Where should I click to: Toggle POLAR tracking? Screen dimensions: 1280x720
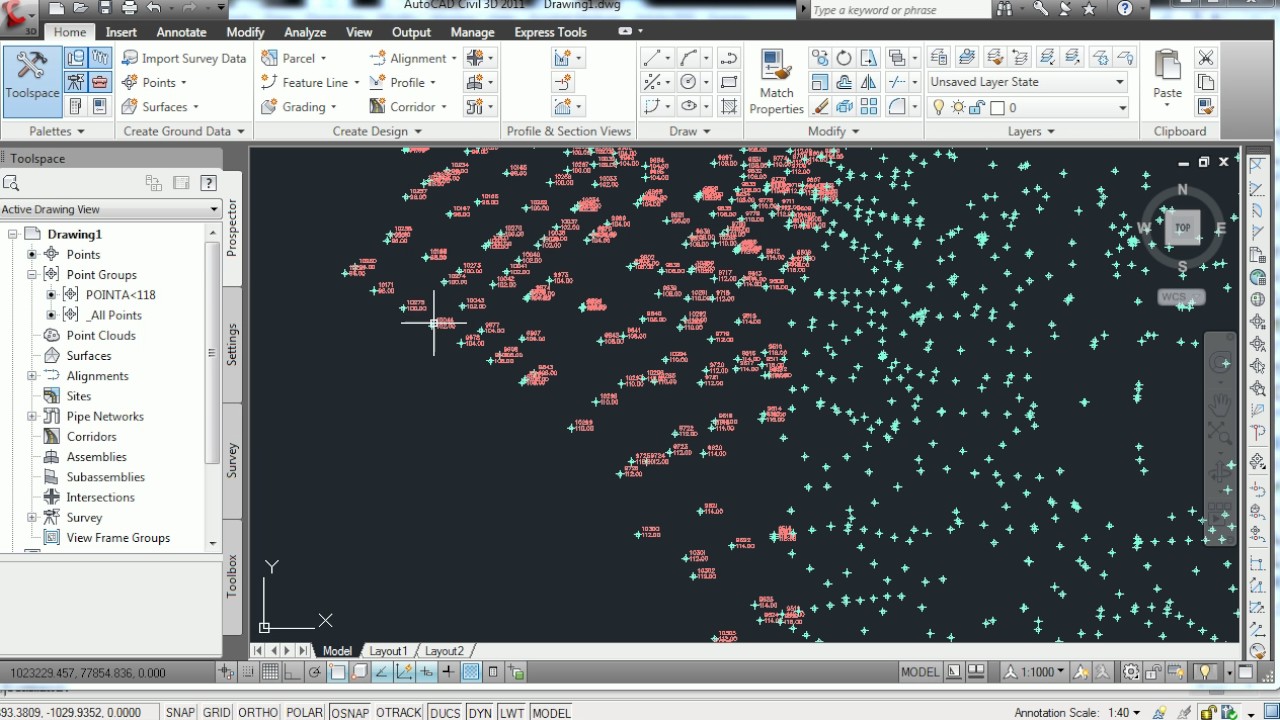tap(304, 713)
